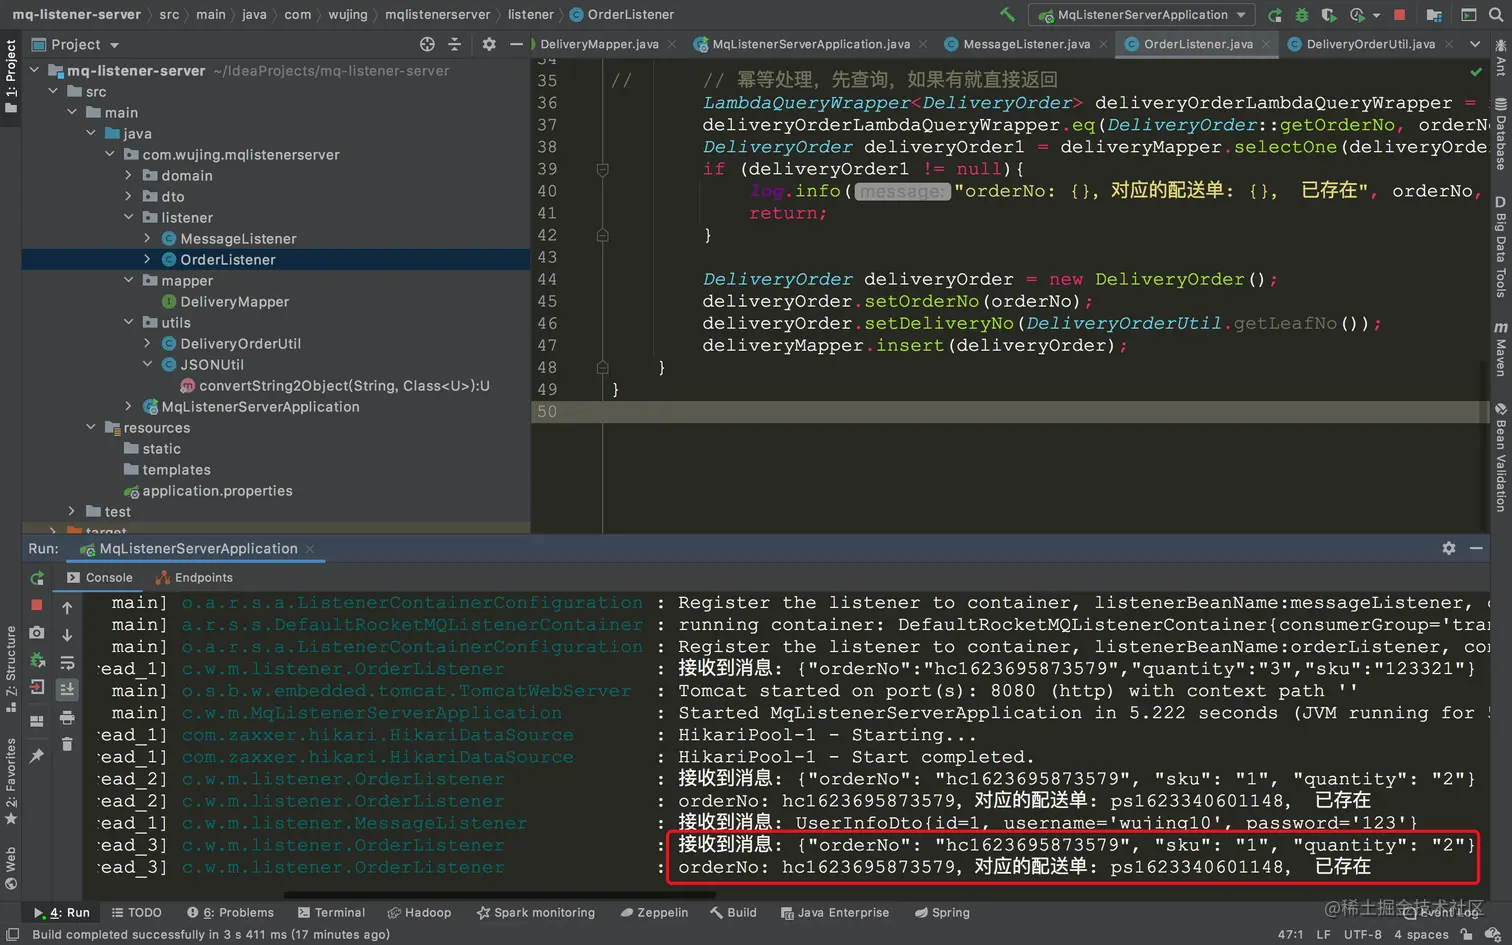
Task: Open the Maven side panel
Action: coord(1501,348)
